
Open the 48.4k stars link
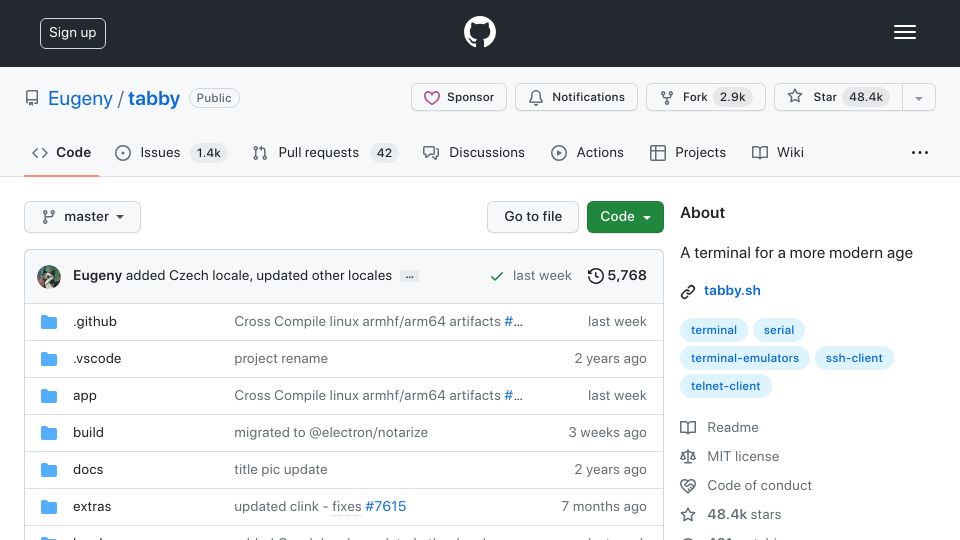click(744, 515)
